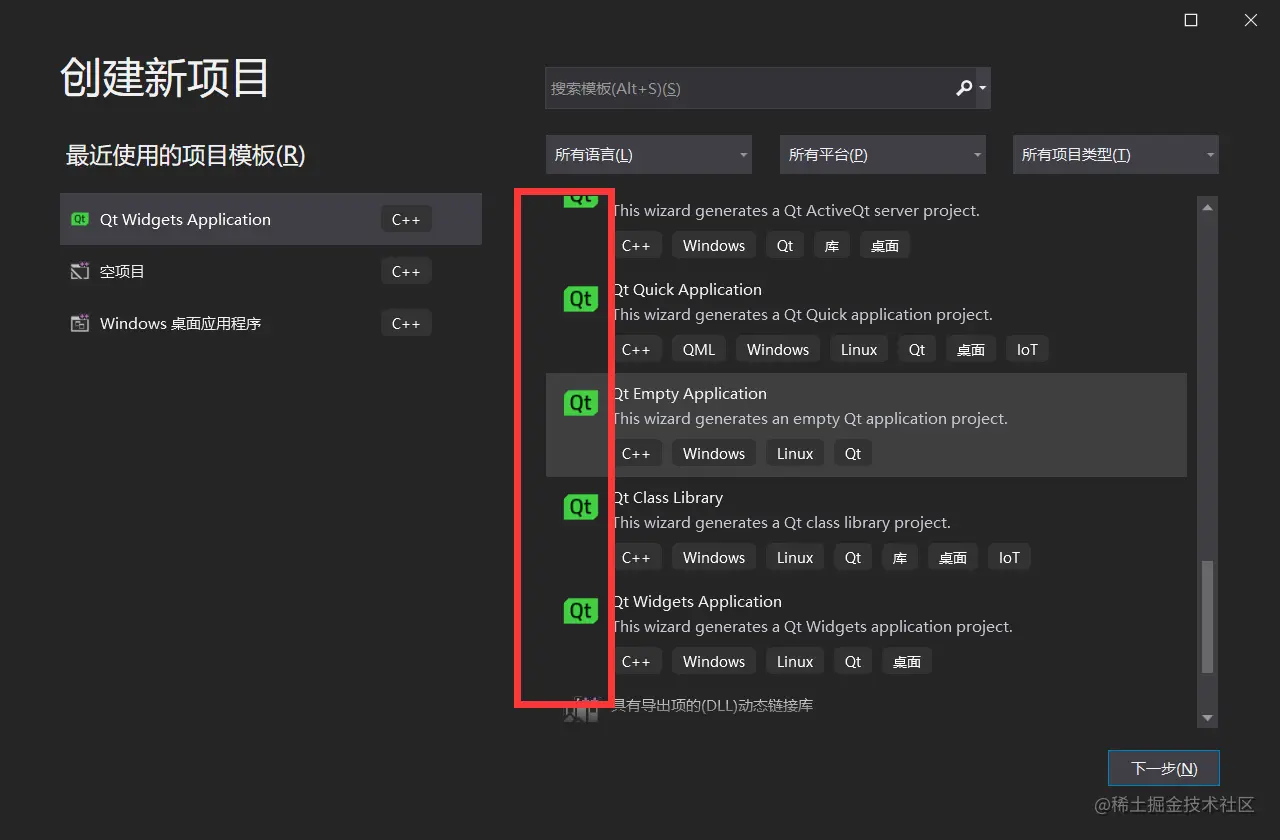
Task: Click the Qt icon beside Qt Quick Application
Action: tap(580, 298)
